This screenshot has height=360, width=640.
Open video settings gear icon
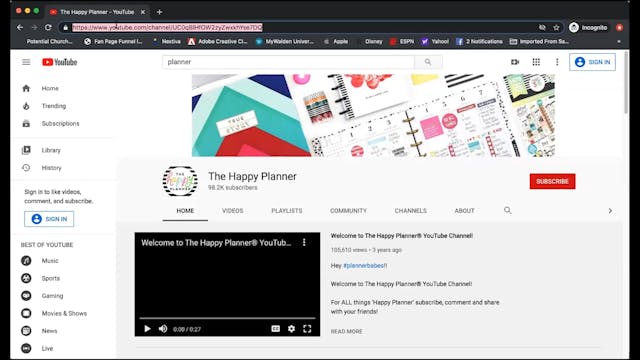(291, 329)
